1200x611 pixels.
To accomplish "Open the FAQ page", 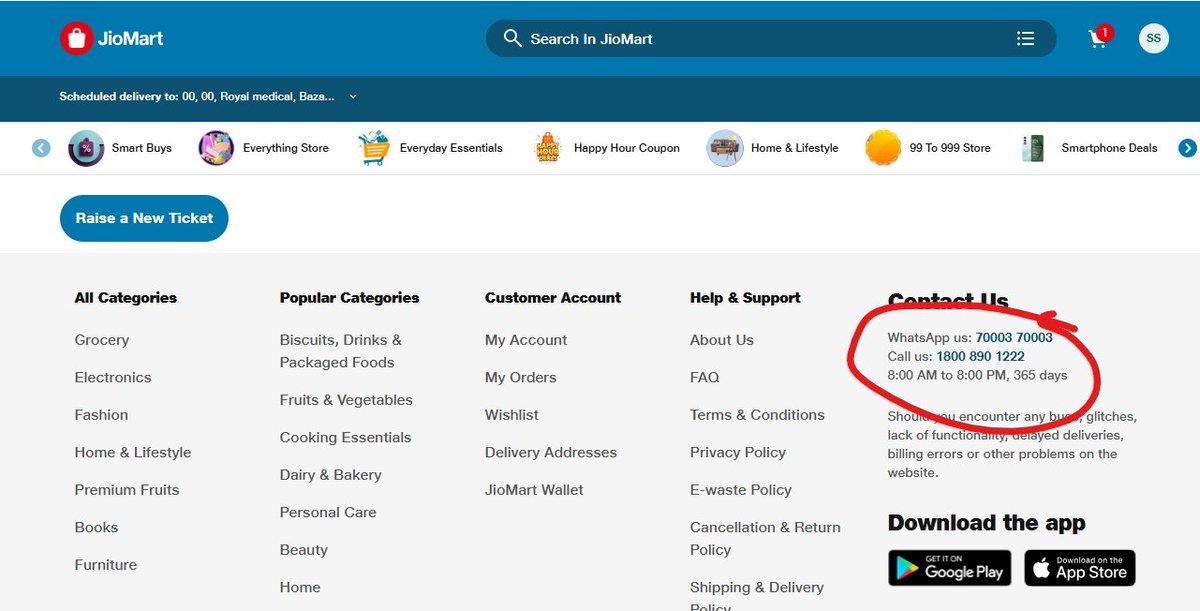I will coord(705,377).
